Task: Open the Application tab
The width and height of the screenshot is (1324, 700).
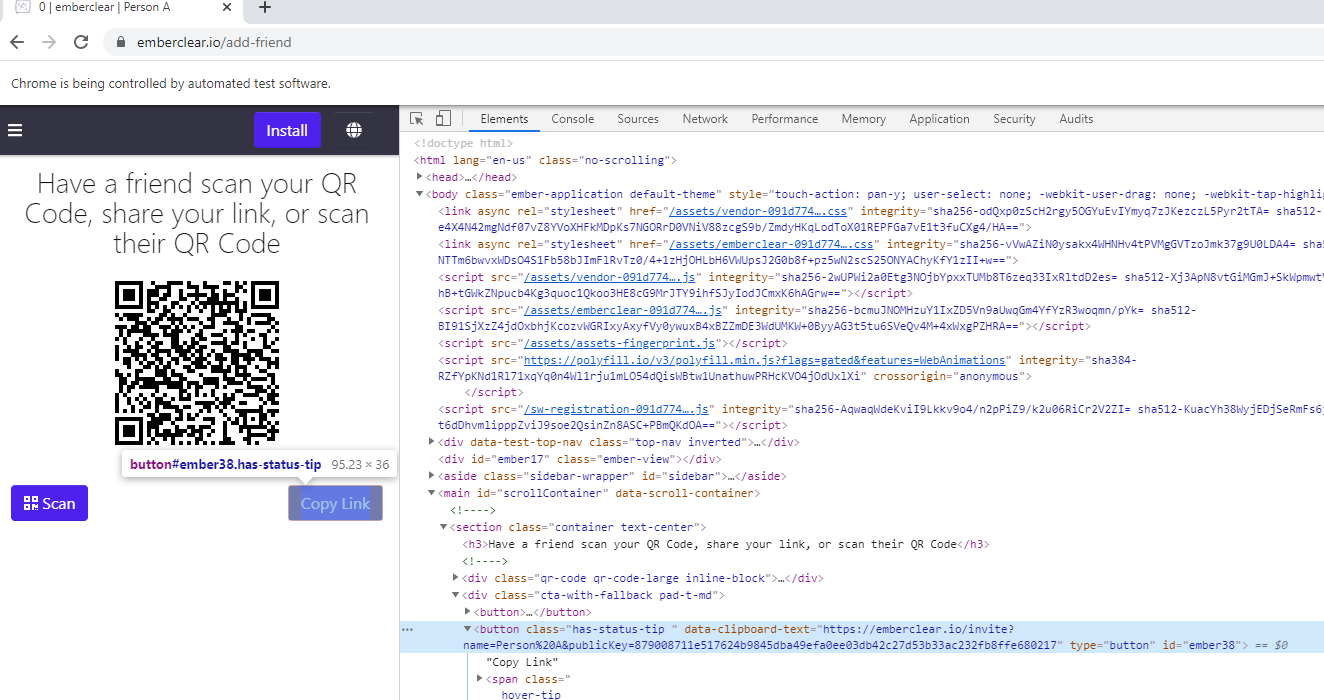Action: click(939, 118)
